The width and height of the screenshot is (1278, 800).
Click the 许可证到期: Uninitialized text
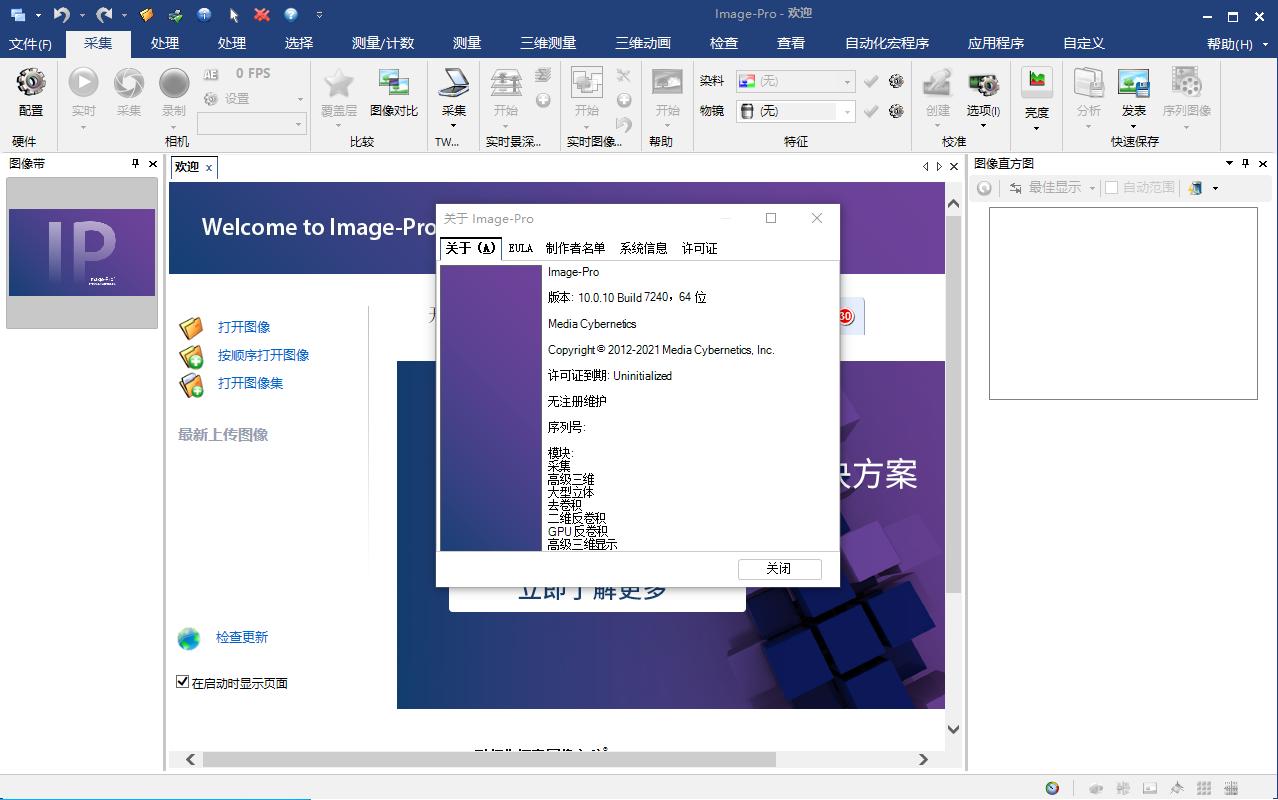pyautogui.click(x=610, y=376)
